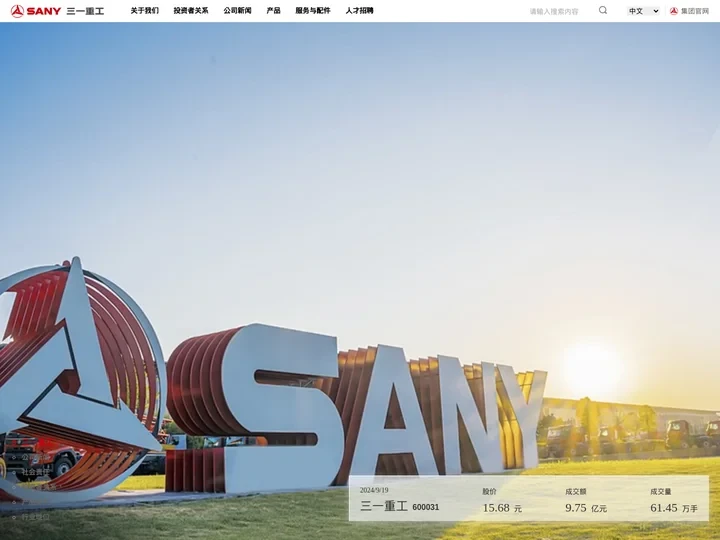Image resolution: width=720 pixels, height=540 pixels.
Task: Click the turnover value 9.75 亿元
Action: pyautogui.click(x=586, y=508)
